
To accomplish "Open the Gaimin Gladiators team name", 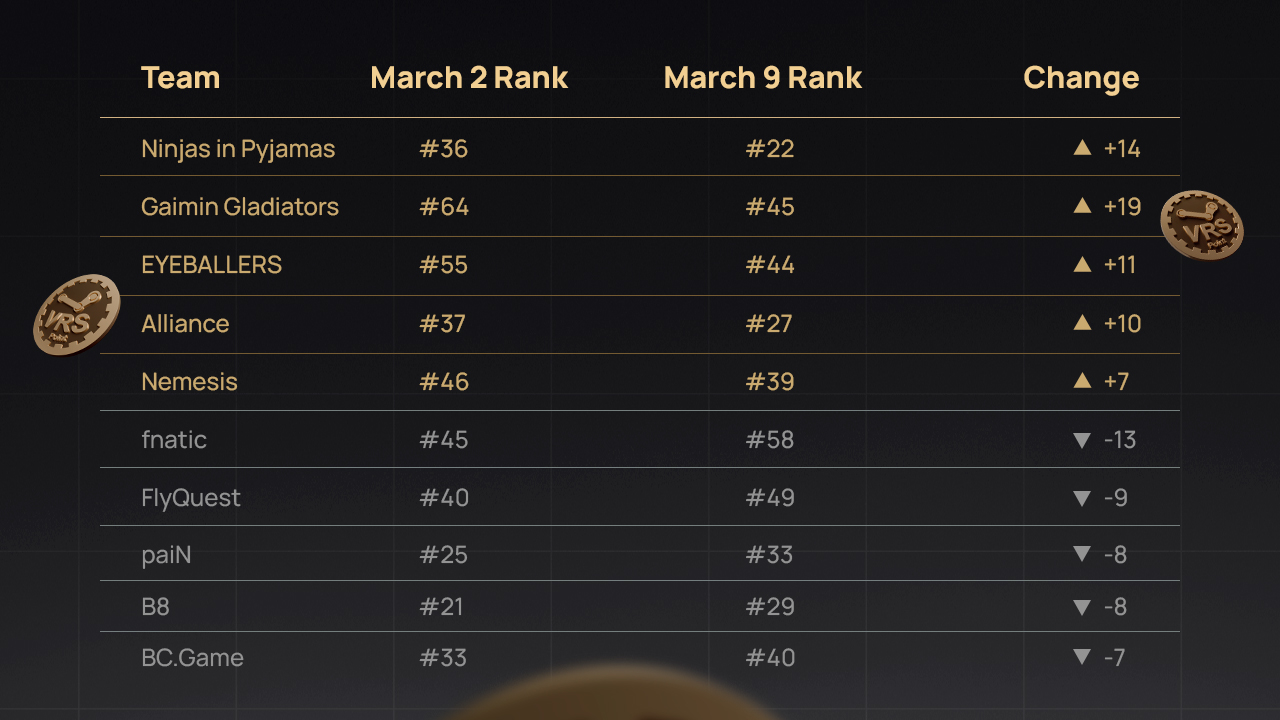I will (x=240, y=207).
